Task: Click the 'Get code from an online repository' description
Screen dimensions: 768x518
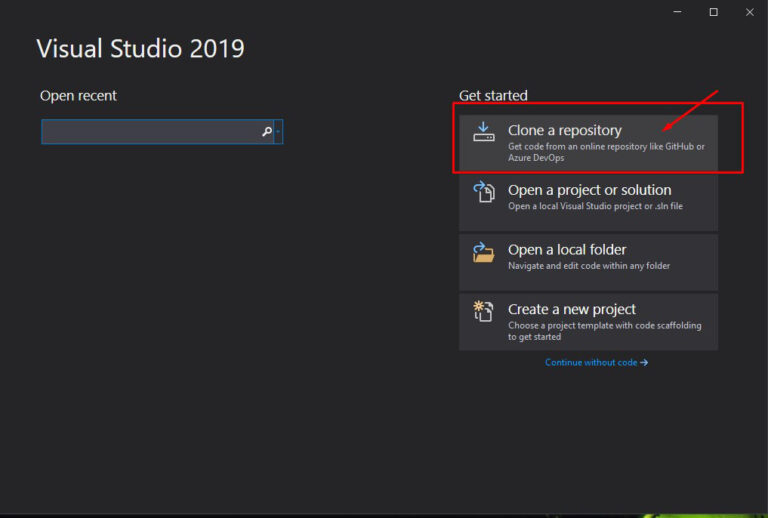Action: (606, 152)
